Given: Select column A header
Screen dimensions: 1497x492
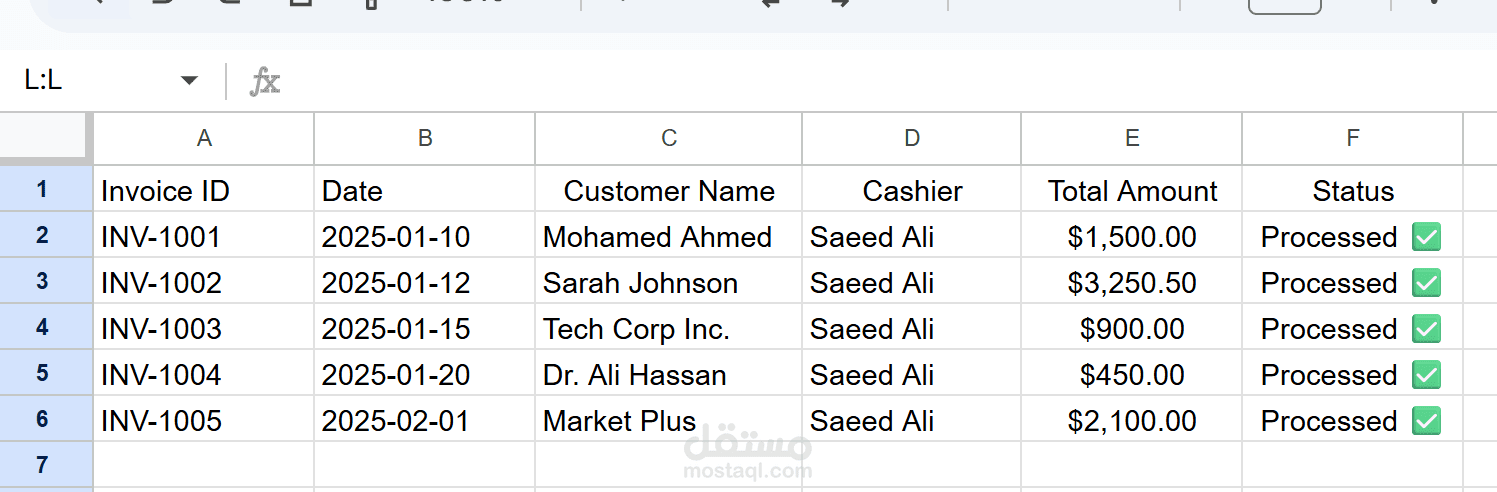Looking at the screenshot, I should 204,139.
